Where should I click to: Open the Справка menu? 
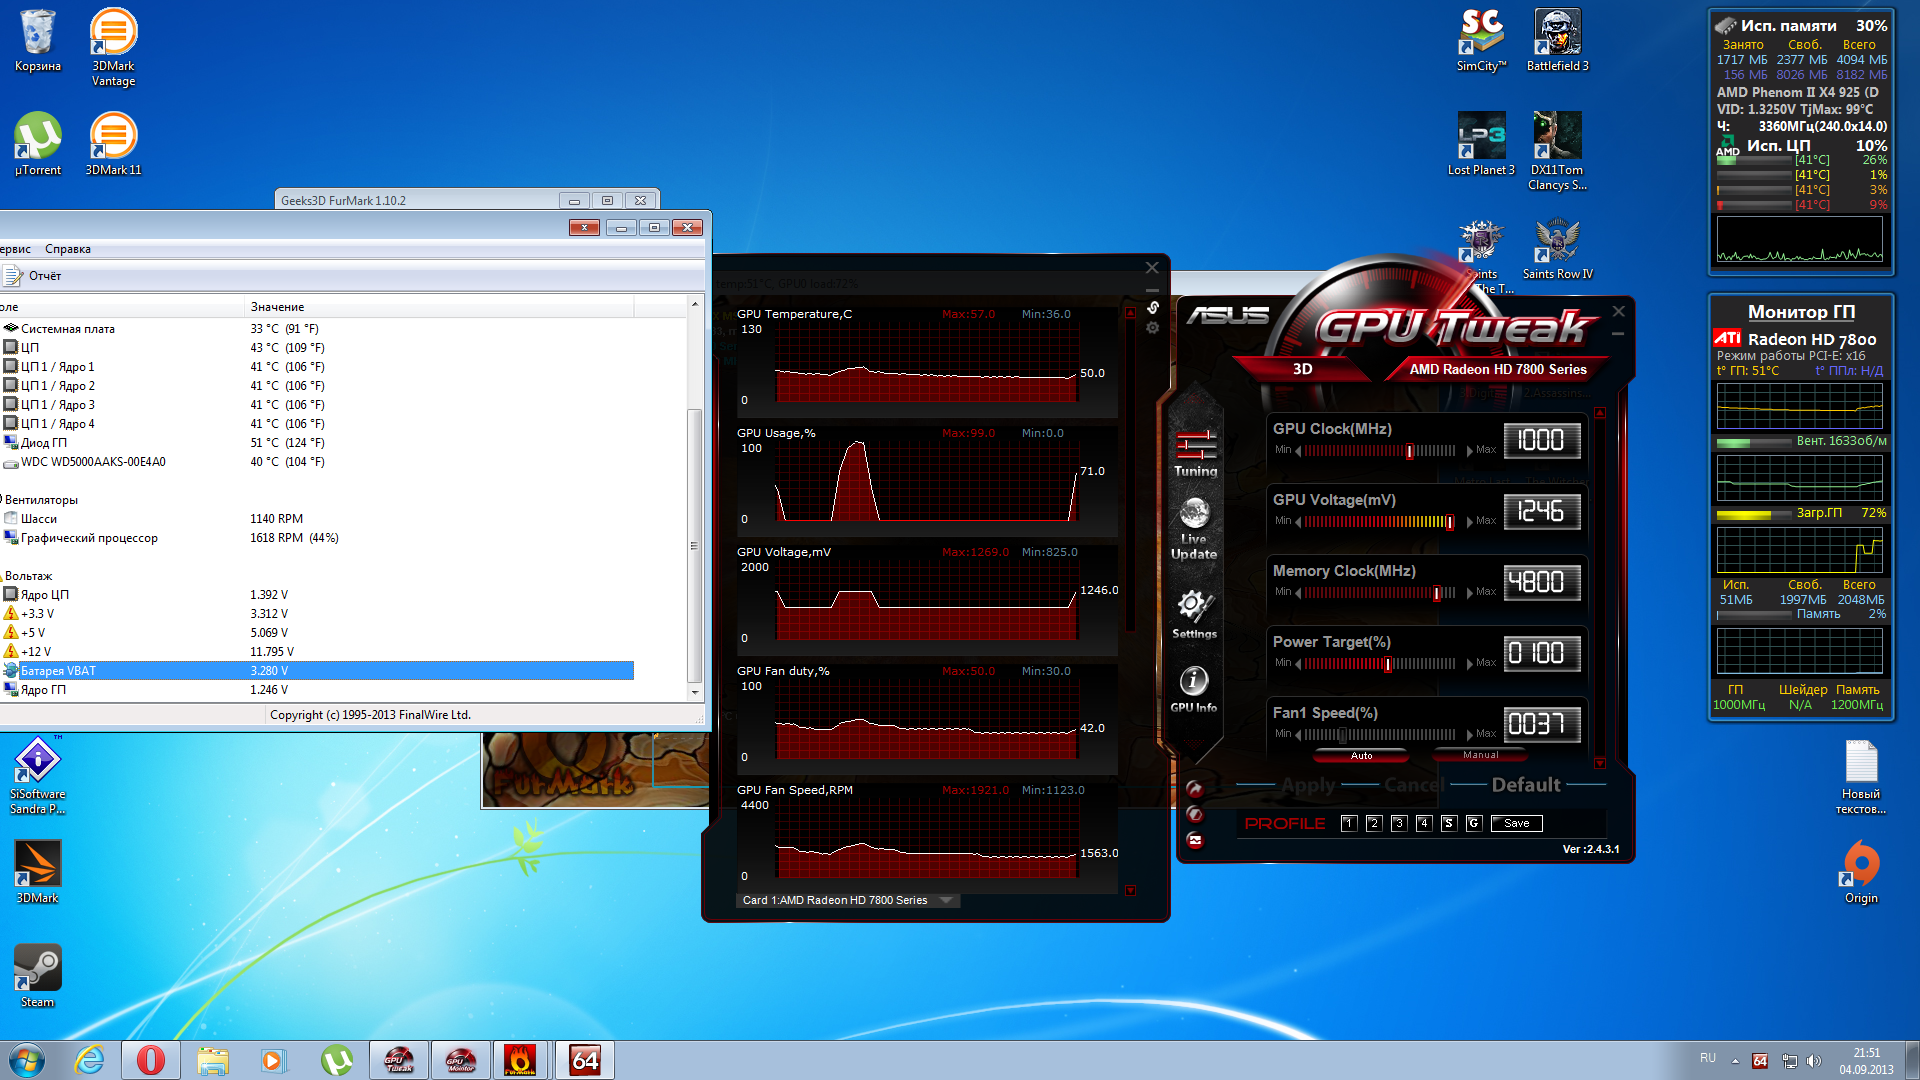click(x=68, y=249)
